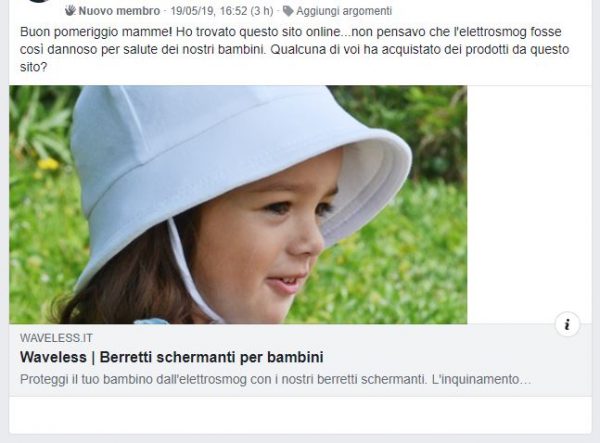Click the gray page margin below the post
The height and width of the screenshot is (443, 600).
coord(300,439)
